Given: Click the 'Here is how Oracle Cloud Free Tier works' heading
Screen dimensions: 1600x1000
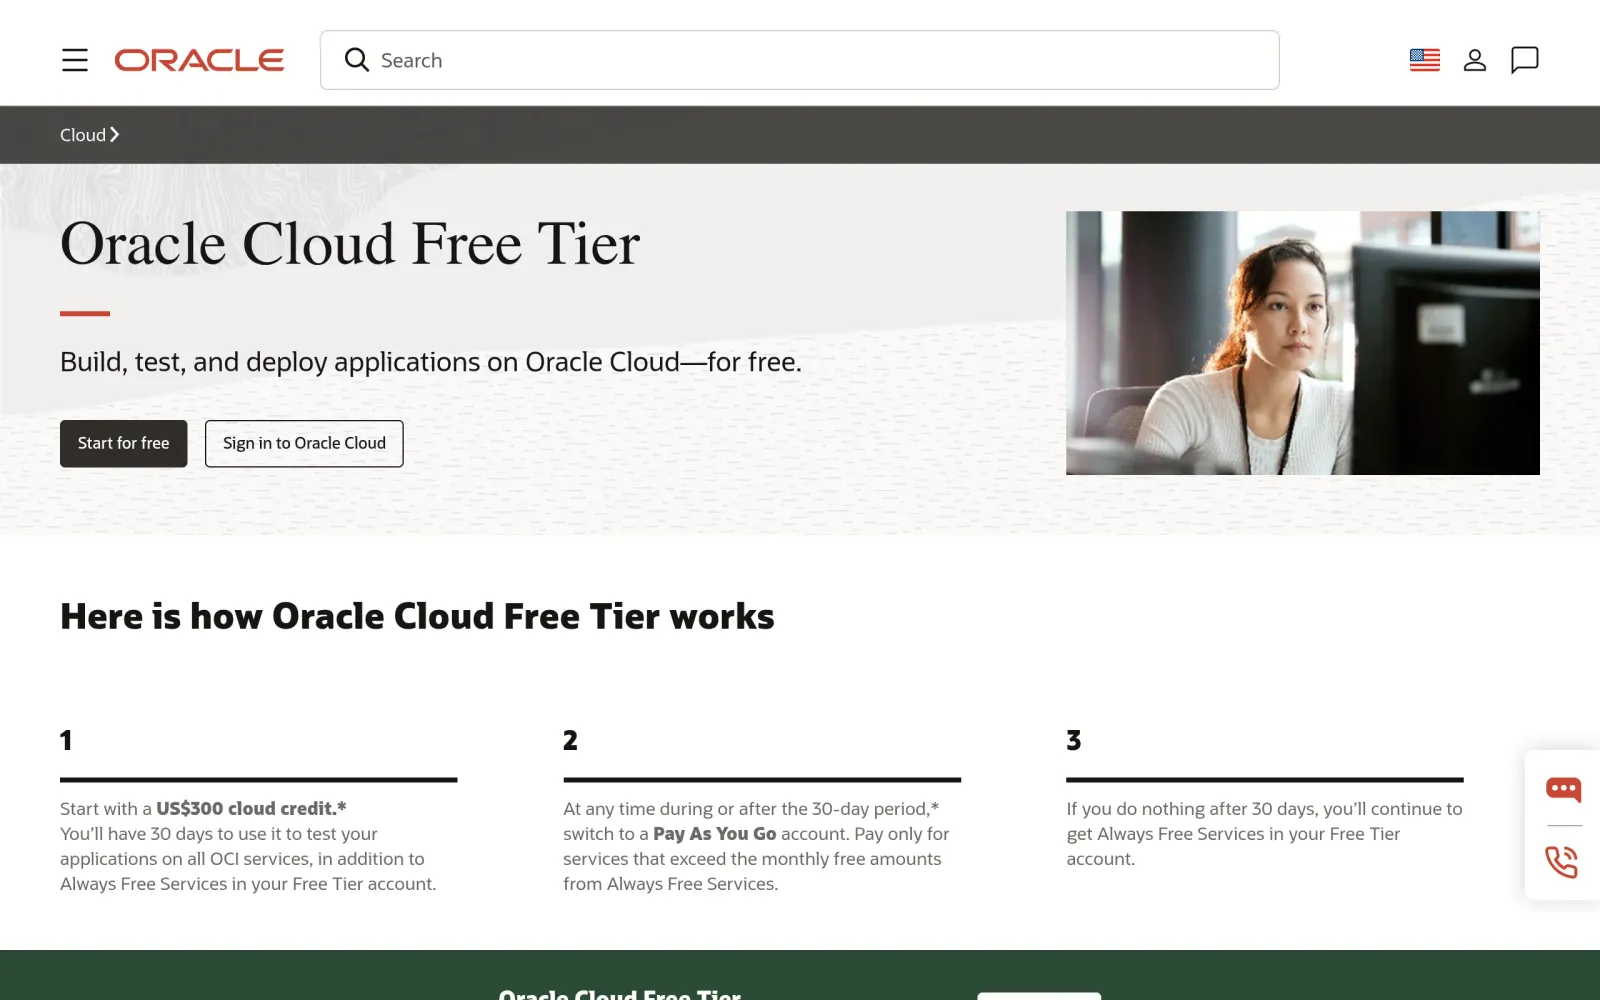Looking at the screenshot, I should click(x=417, y=616).
